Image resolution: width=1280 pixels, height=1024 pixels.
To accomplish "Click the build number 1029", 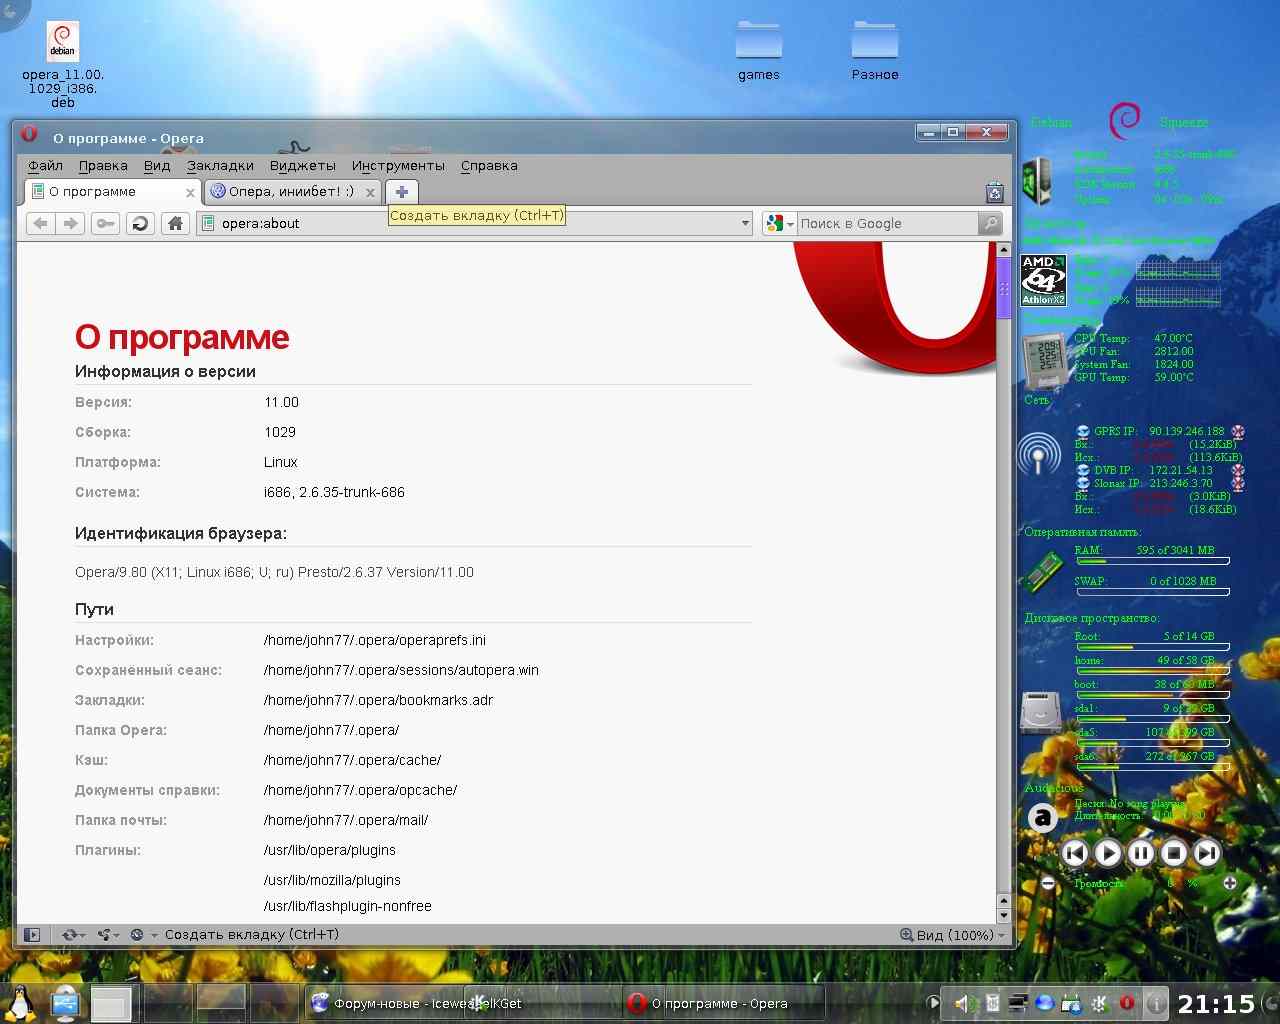I will (x=280, y=432).
